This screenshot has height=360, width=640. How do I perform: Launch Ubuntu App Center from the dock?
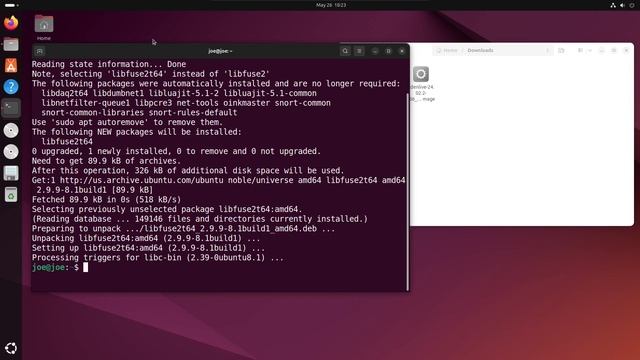tap(11, 65)
